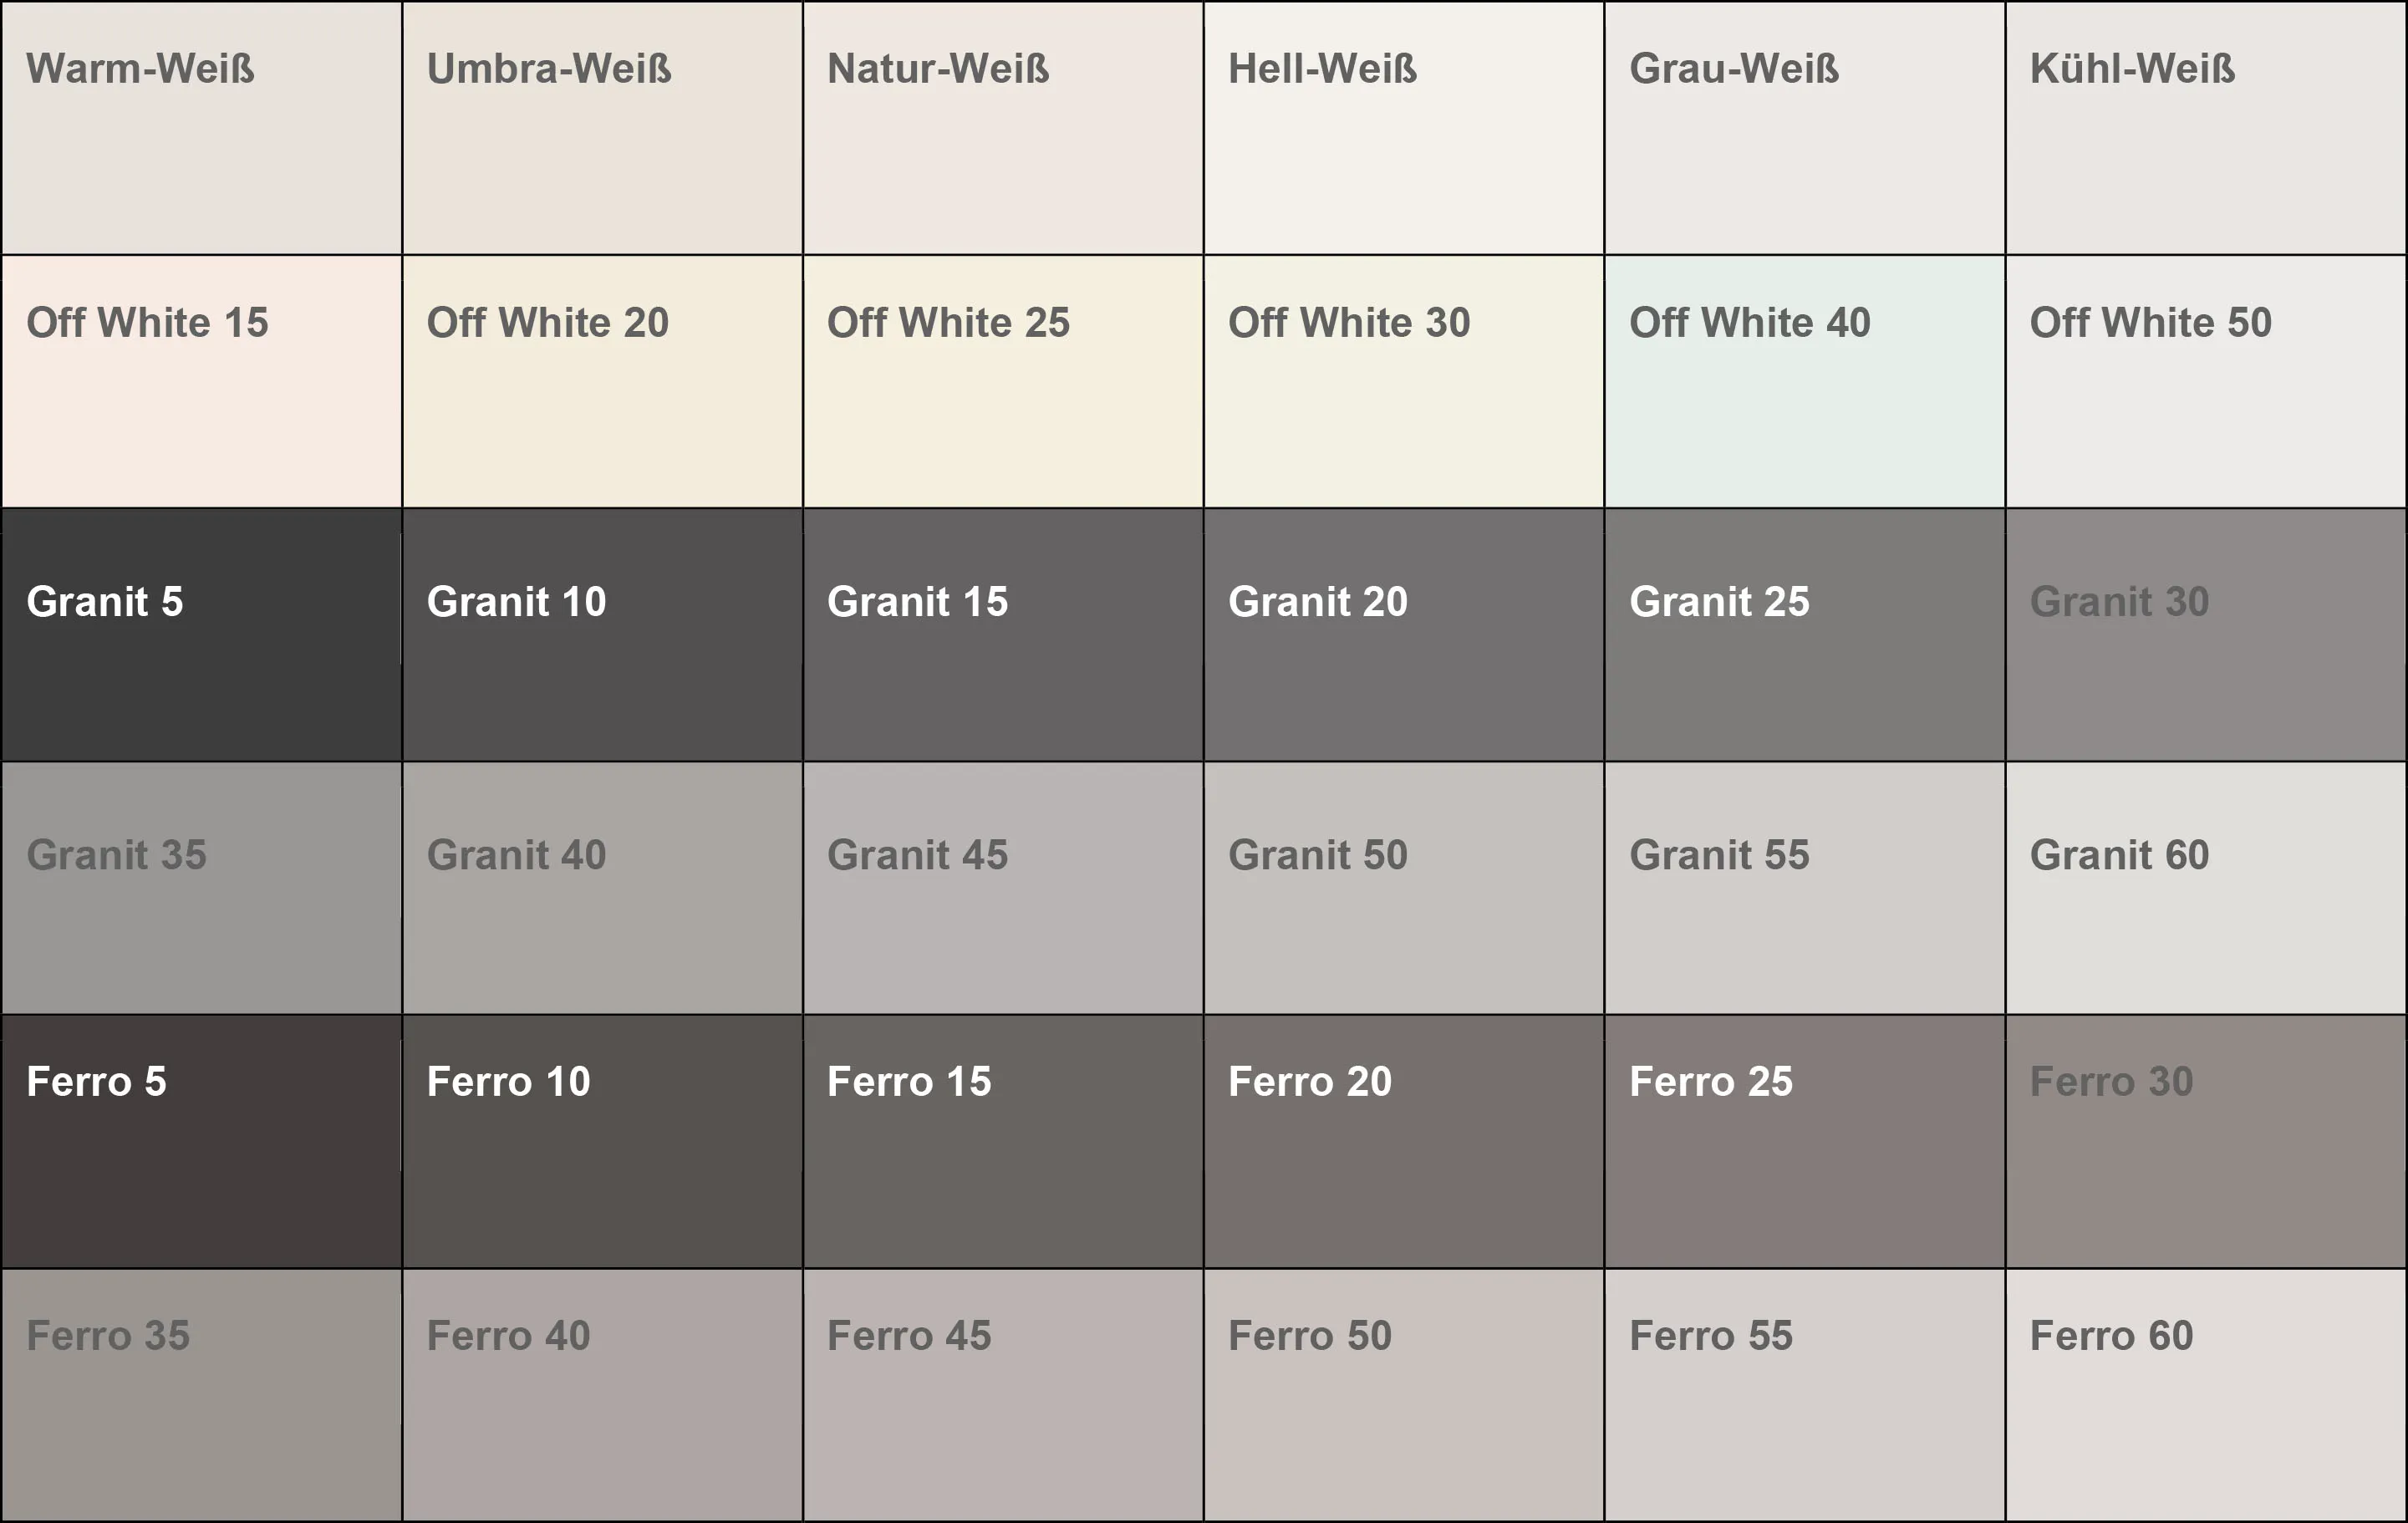Screen dimensions: 2408x1523
Task: Choose the mint-tinted Off White 40 swatch
Action: 1805,381
